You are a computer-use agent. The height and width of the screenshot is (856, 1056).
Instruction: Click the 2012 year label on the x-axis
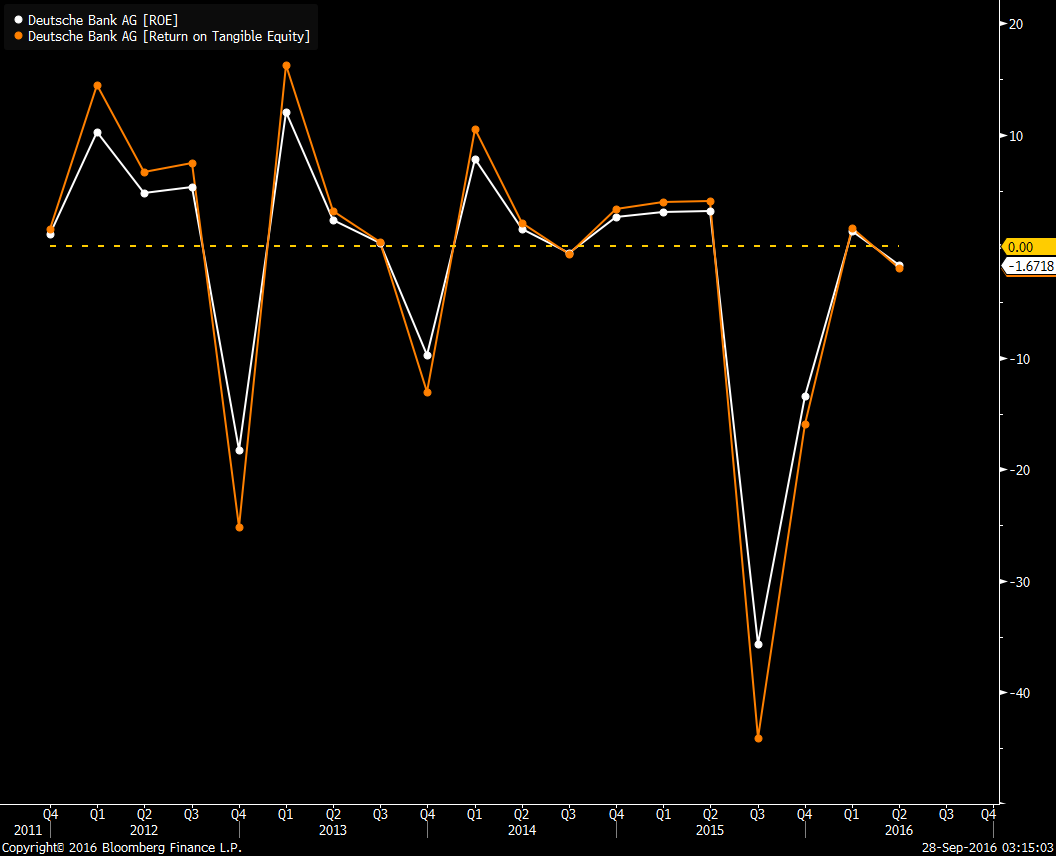[x=144, y=830]
